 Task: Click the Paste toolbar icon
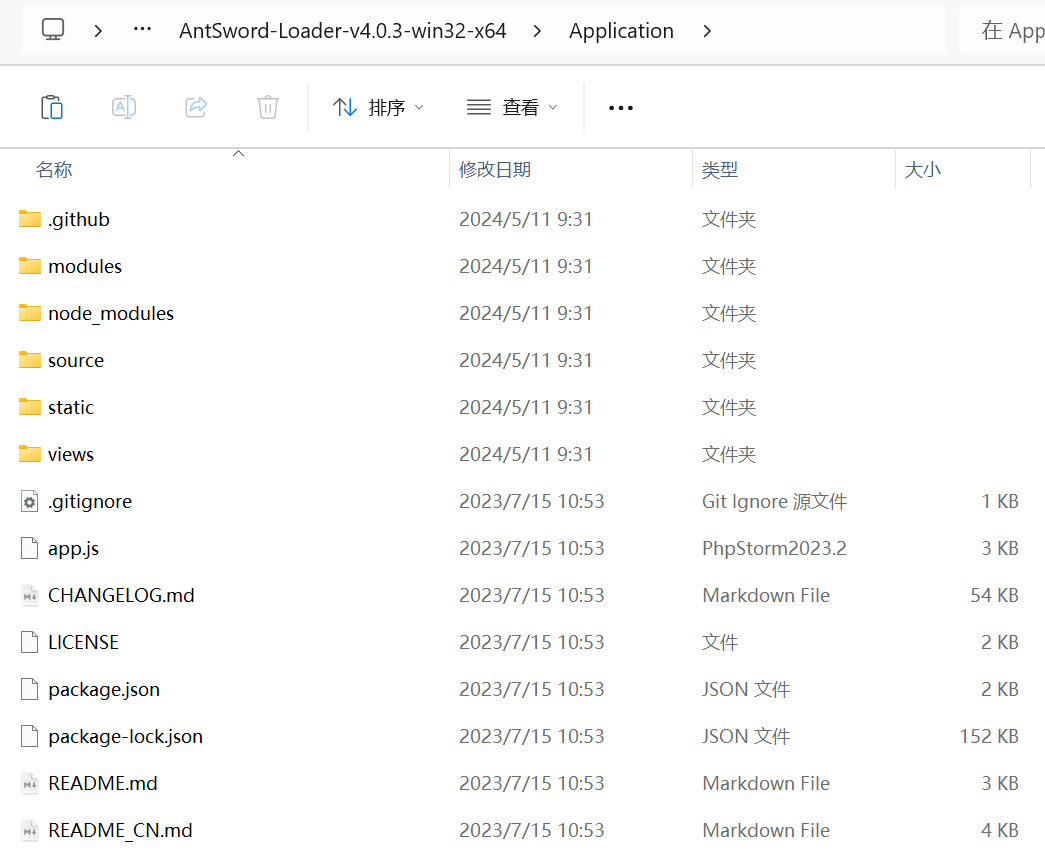coord(52,107)
